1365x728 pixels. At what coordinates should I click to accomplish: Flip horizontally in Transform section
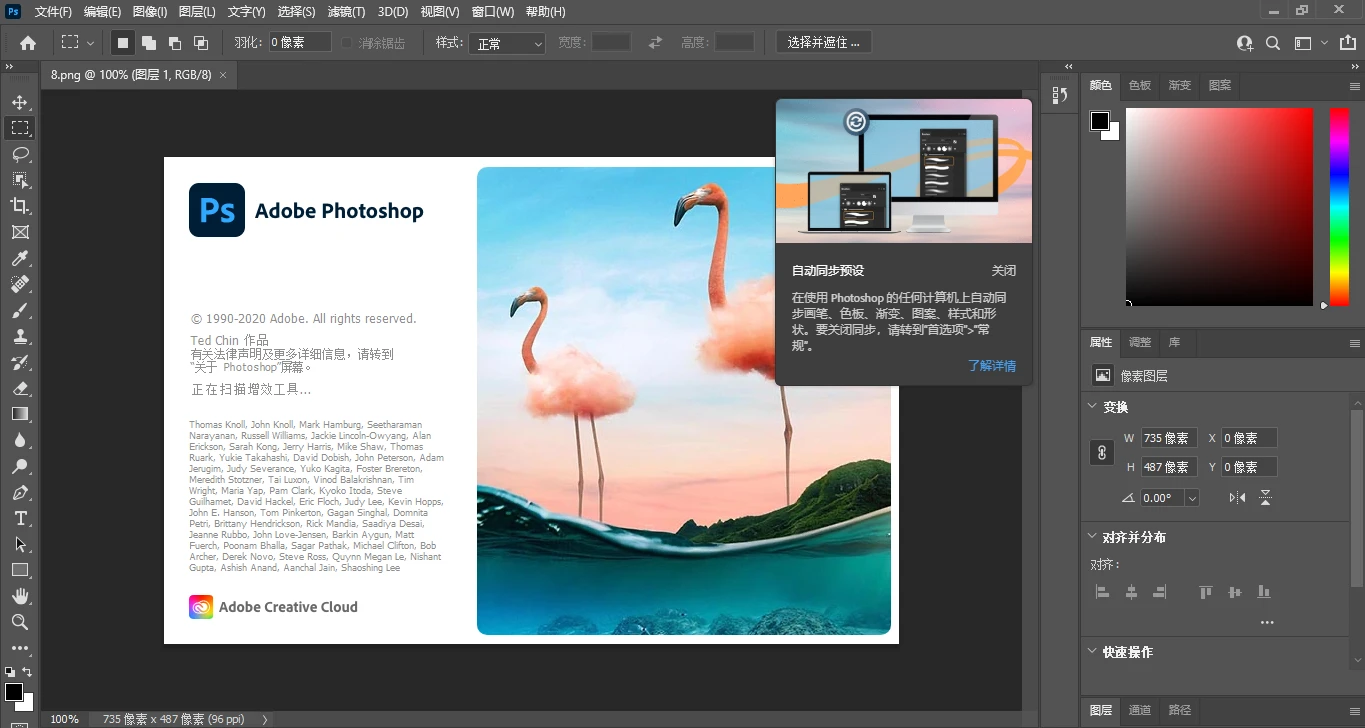[x=1237, y=497]
